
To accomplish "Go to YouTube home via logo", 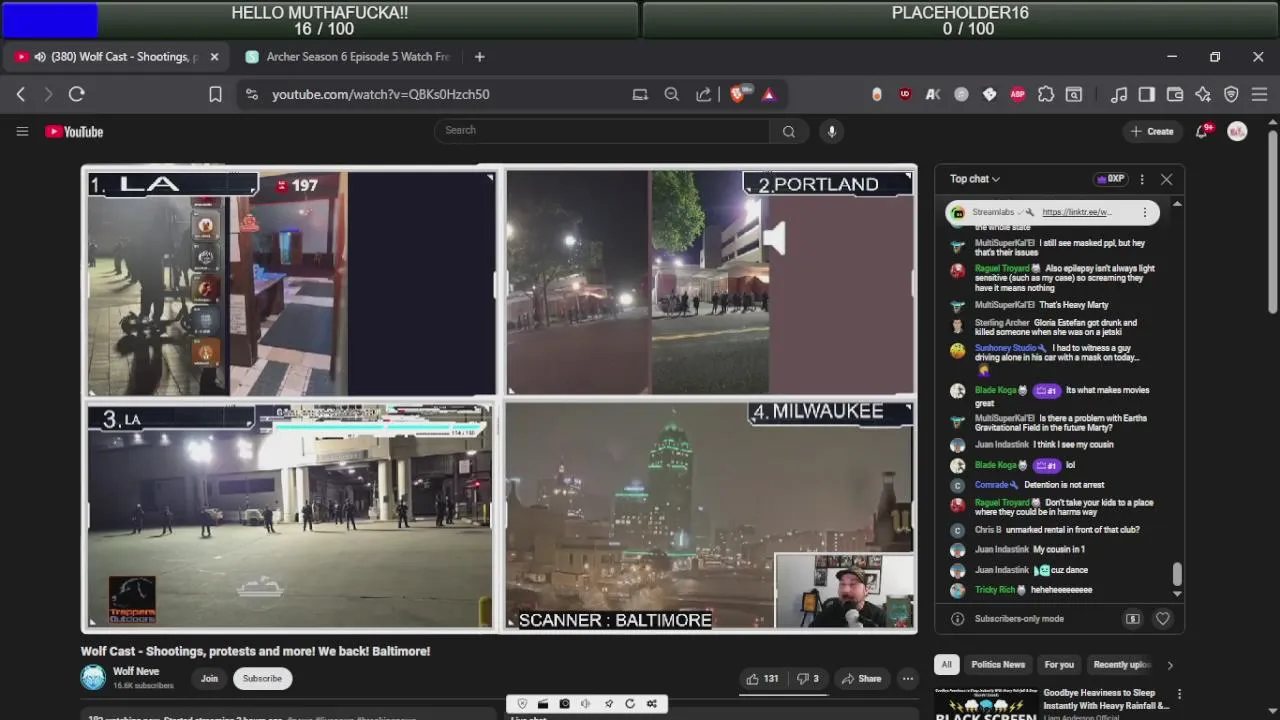I will [74, 131].
